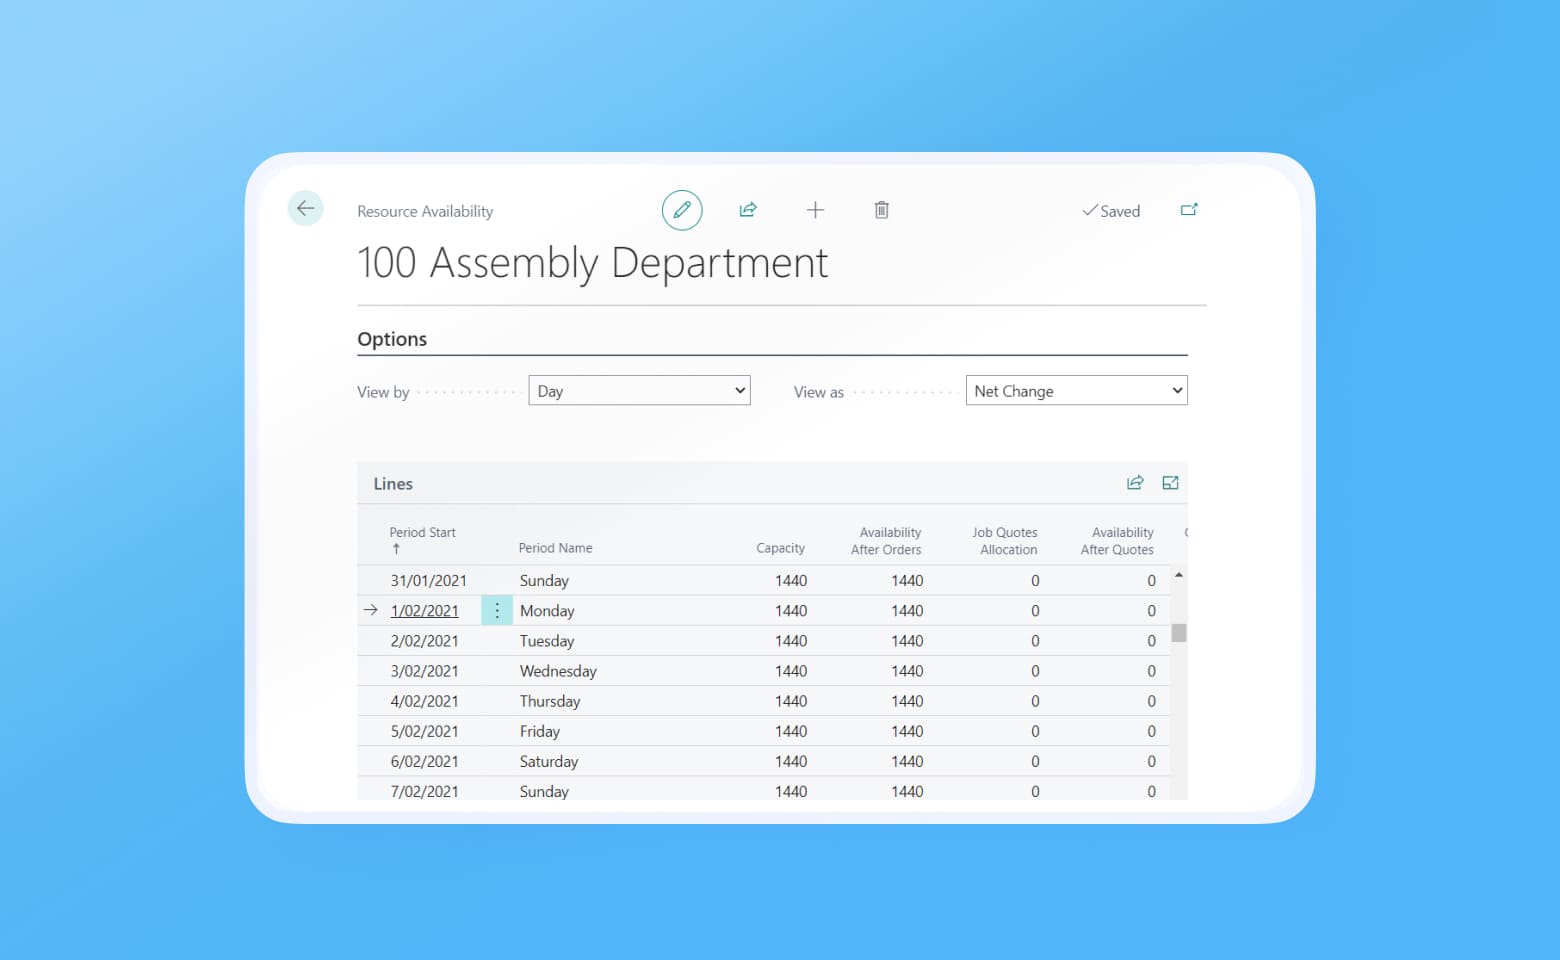Click Availability After Orders in Thursday row

907,701
